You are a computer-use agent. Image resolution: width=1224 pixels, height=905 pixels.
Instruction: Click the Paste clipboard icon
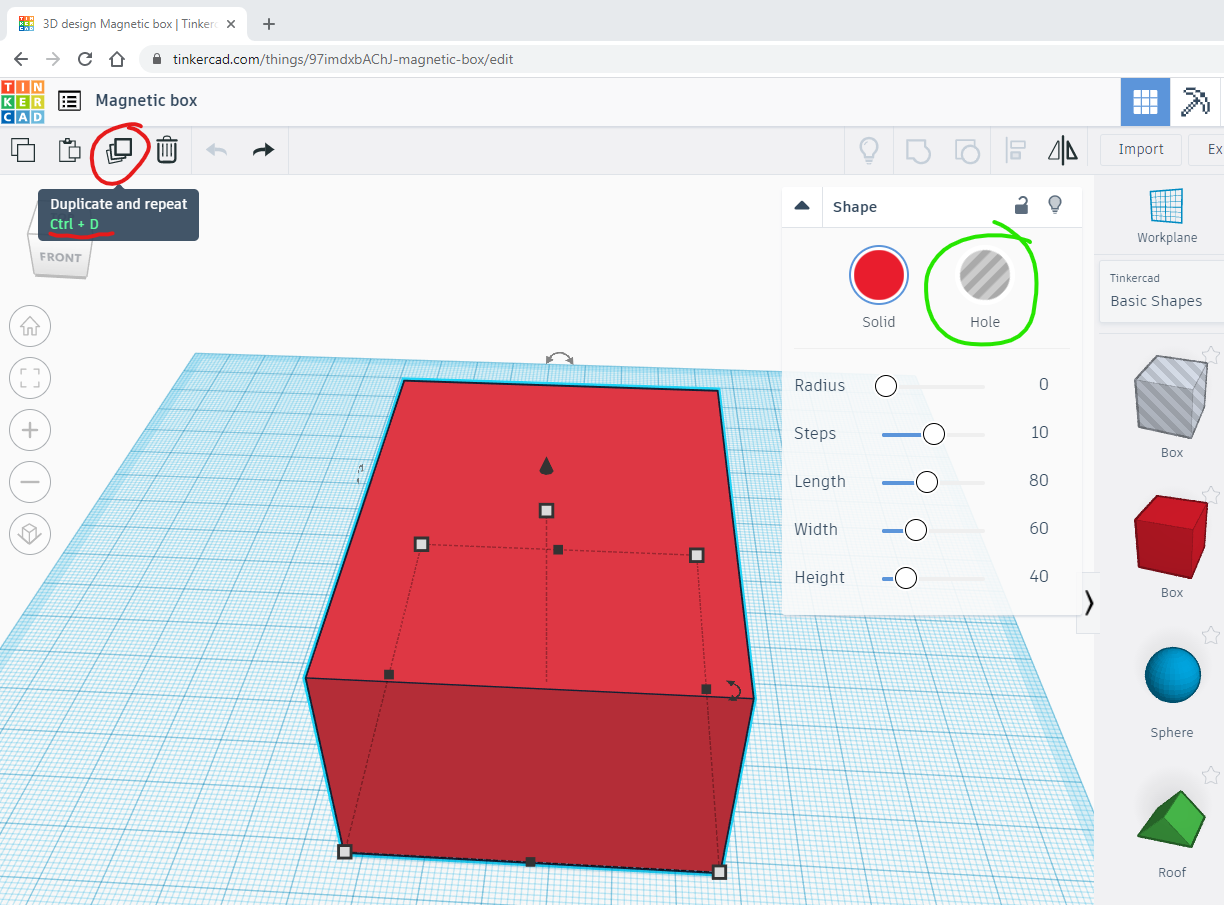(69, 150)
